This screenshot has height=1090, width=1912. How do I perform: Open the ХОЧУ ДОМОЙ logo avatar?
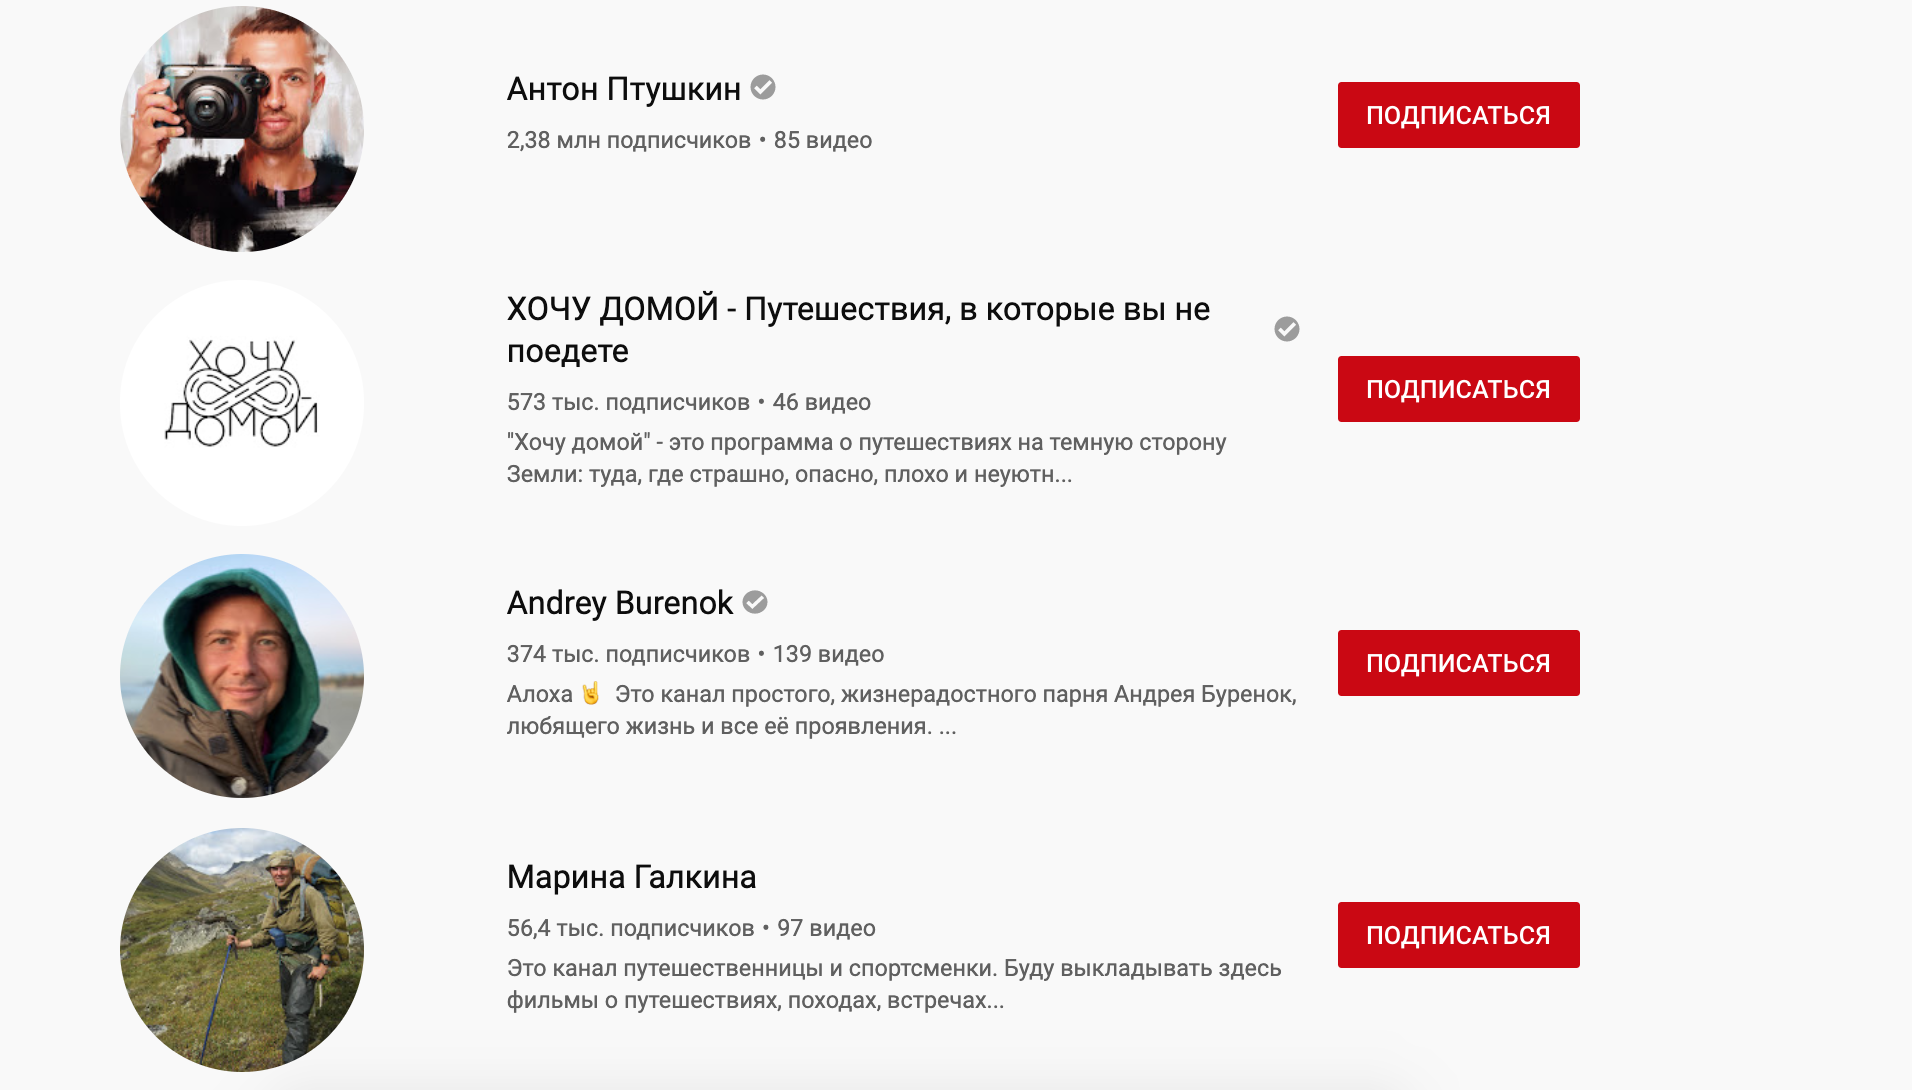click(x=242, y=403)
